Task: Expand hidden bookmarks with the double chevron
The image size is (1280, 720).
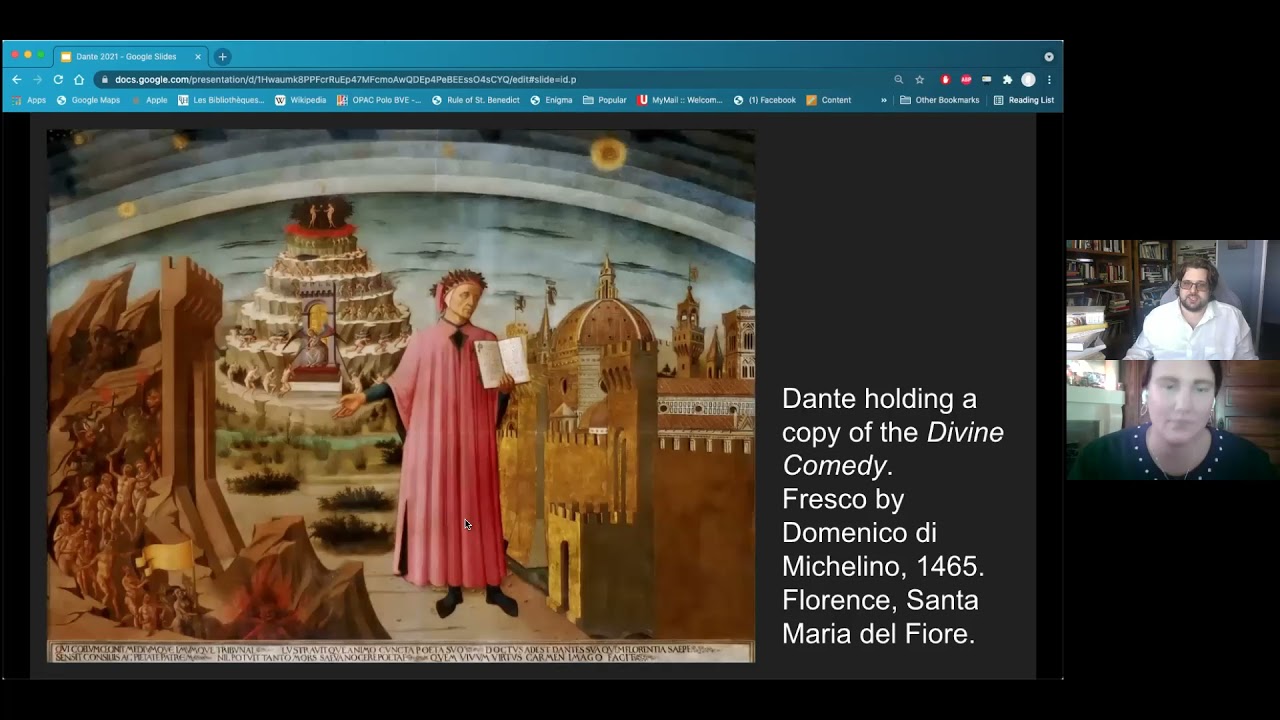Action: click(x=884, y=100)
